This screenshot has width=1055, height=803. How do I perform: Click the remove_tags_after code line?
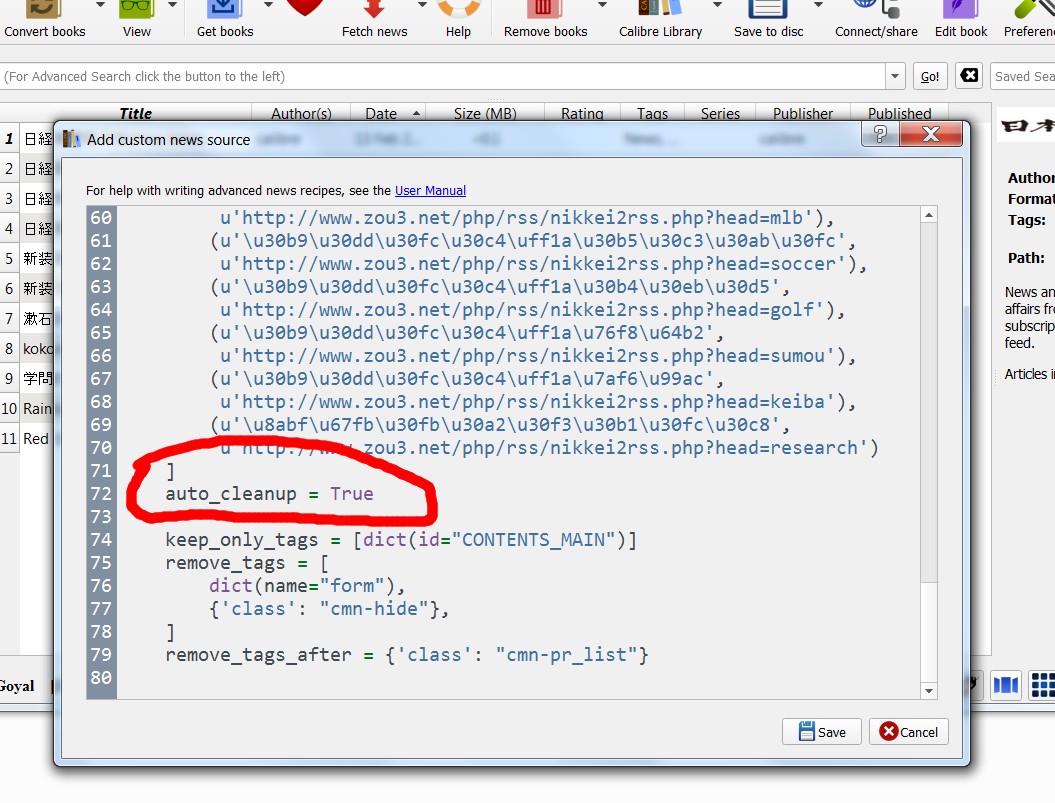[x=407, y=655]
